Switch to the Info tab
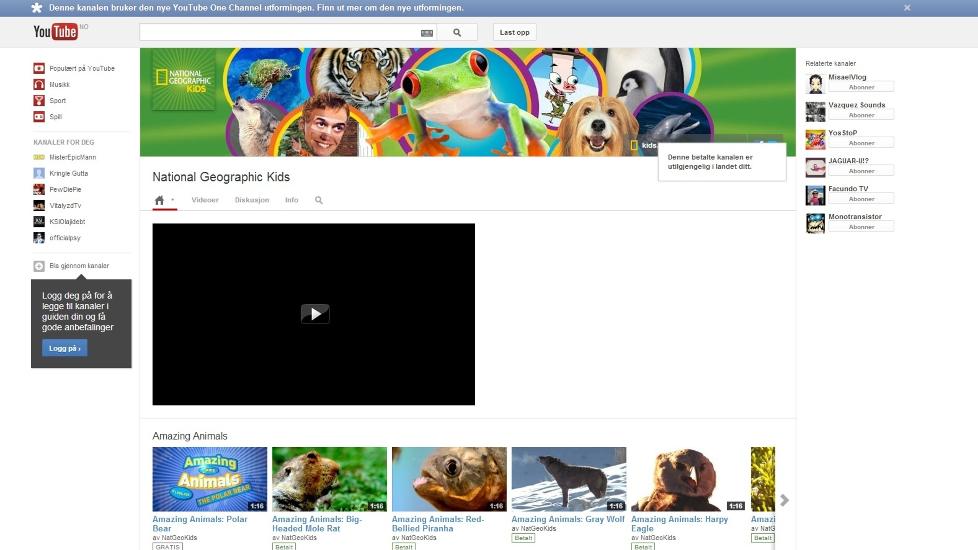Image resolution: width=978 pixels, height=550 pixels. [291, 200]
